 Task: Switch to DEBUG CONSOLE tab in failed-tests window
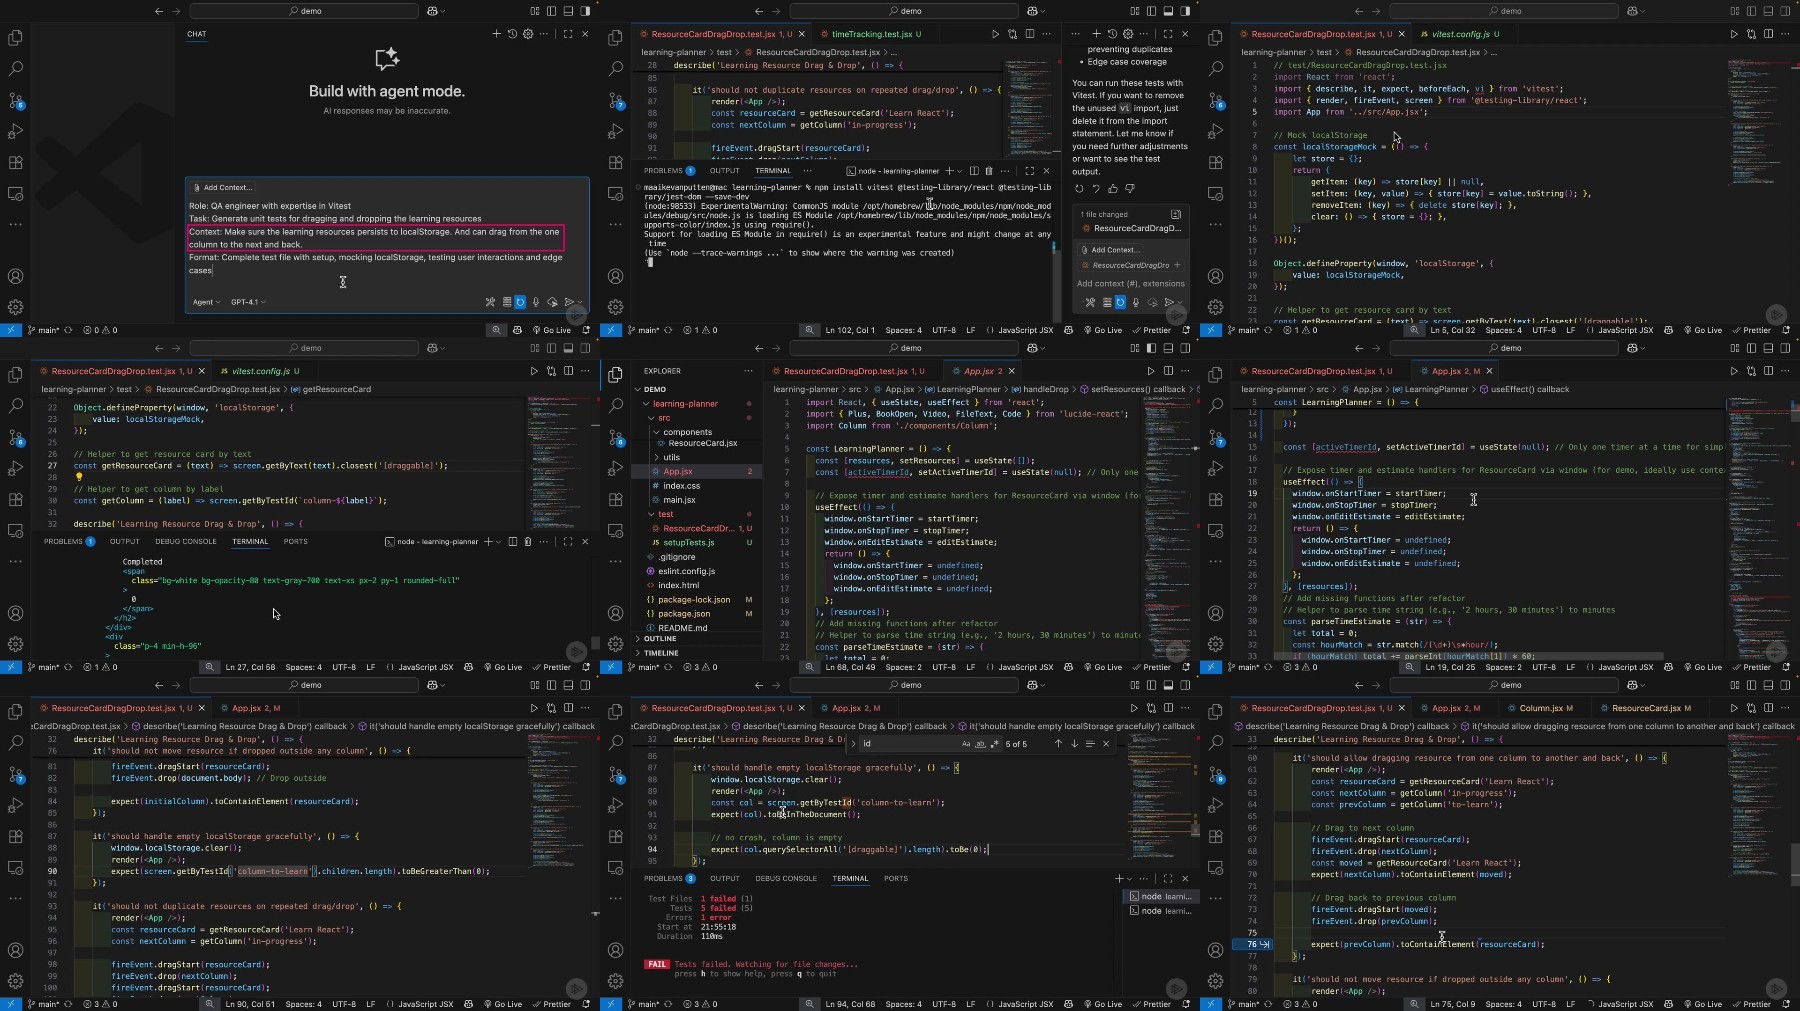tap(786, 879)
